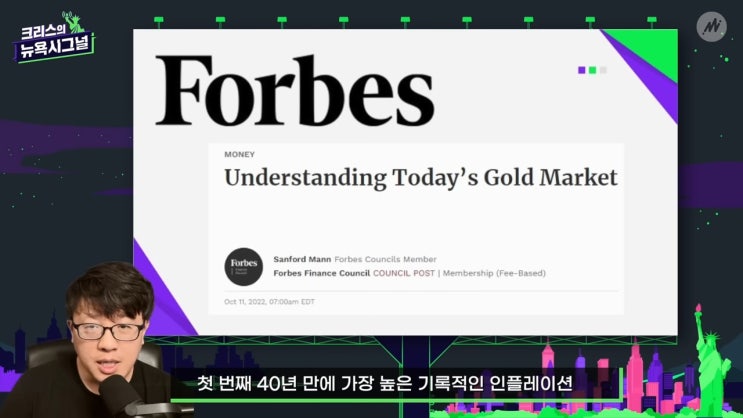The height and width of the screenshot is (418, 743).
Task: Click the Korean subtitle caption text
Action: (x=385, y=383)
